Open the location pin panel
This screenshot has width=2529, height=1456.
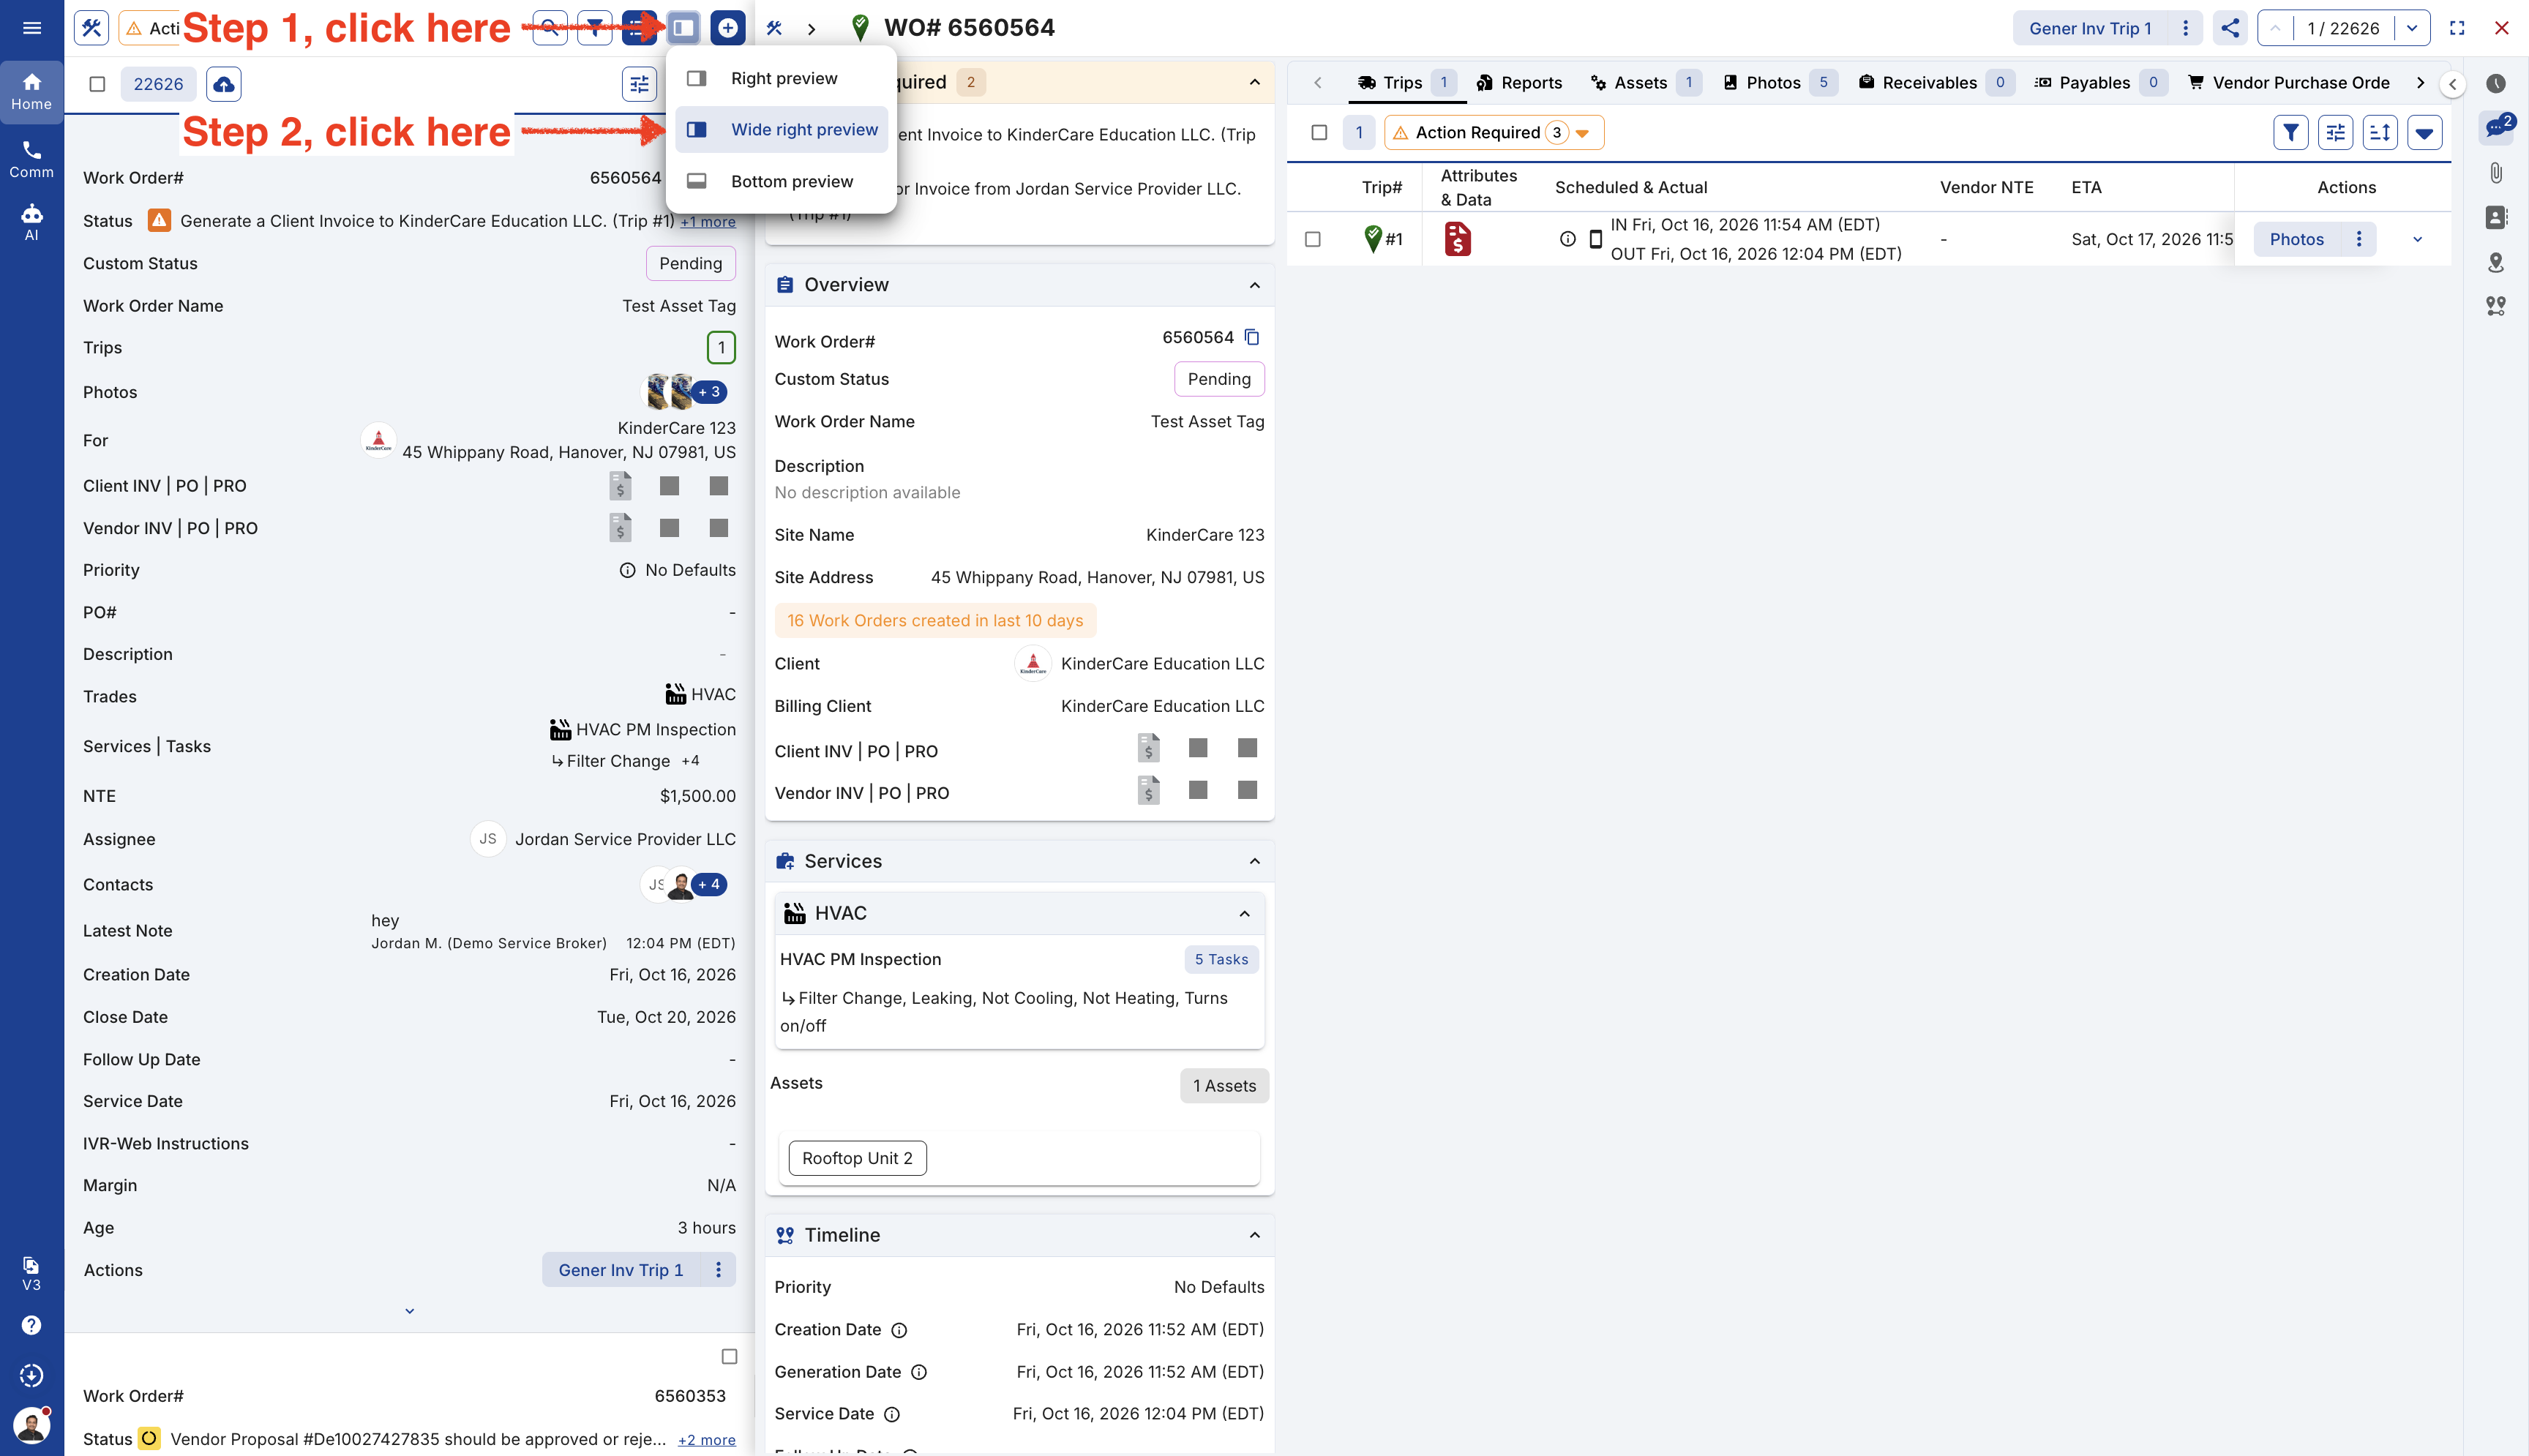click(x=2496, y=262)
